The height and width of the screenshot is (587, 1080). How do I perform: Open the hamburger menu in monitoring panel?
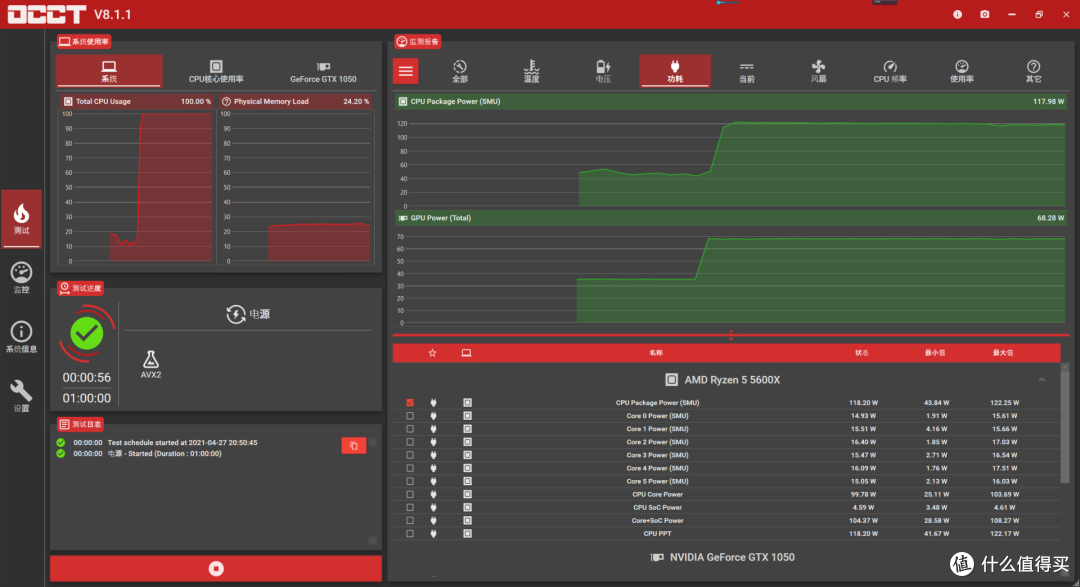[406, 71]
